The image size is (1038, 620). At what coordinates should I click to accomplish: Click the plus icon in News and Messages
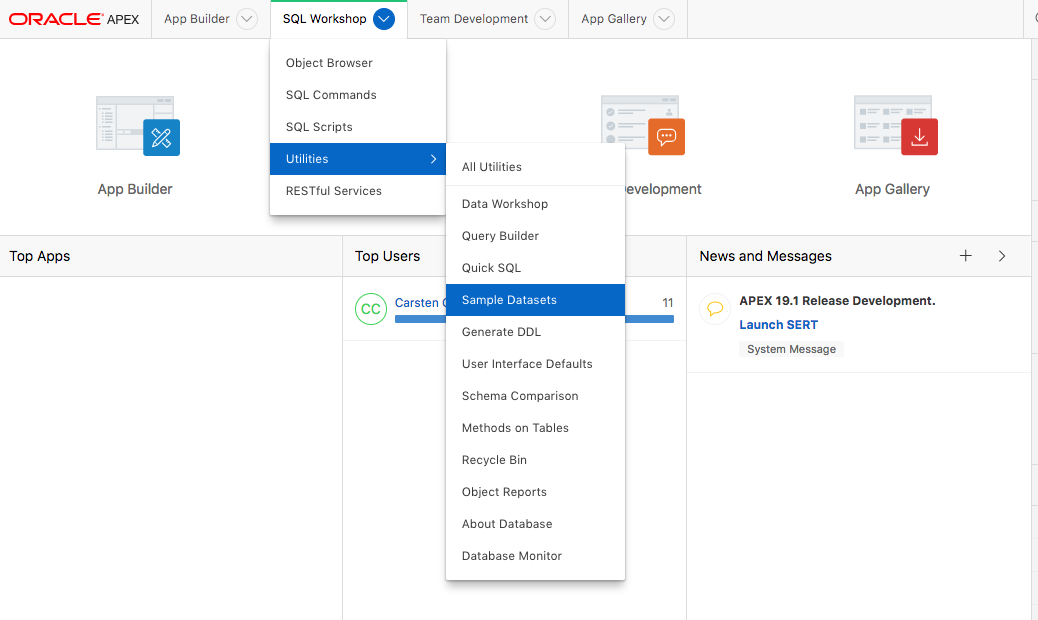pos(966,256)
